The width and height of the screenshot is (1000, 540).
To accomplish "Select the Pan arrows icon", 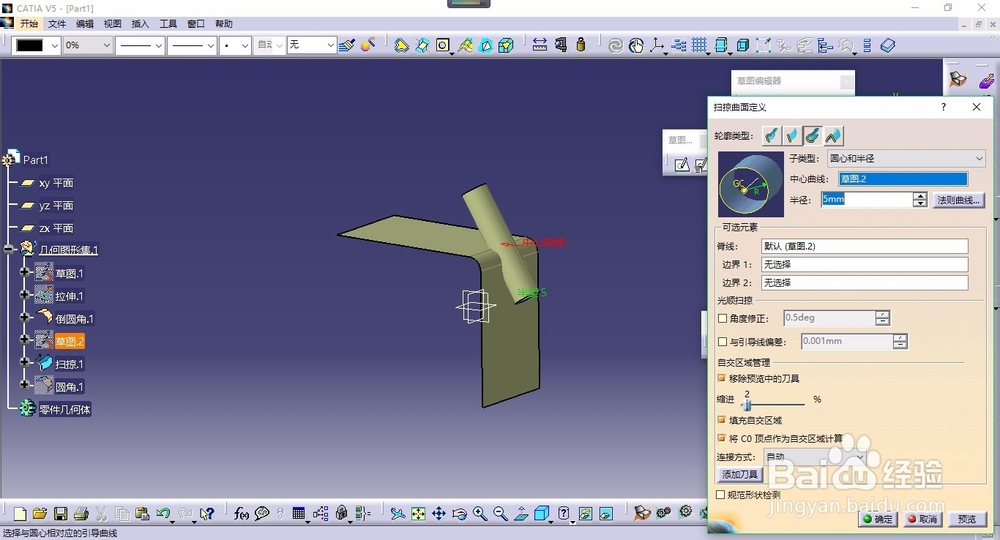I will tap(439, 513).
